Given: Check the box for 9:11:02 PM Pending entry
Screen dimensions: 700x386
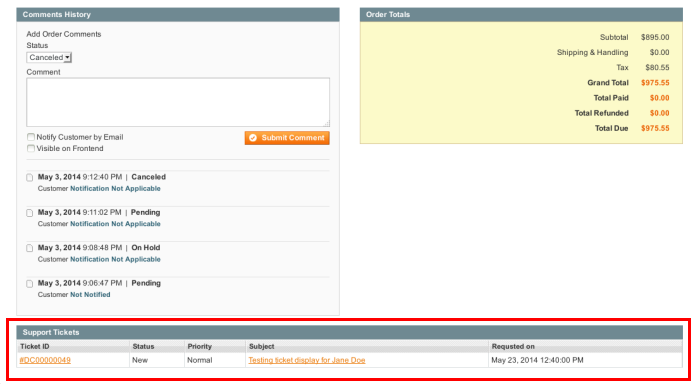Looking at the screenshot, I should 29,213.
